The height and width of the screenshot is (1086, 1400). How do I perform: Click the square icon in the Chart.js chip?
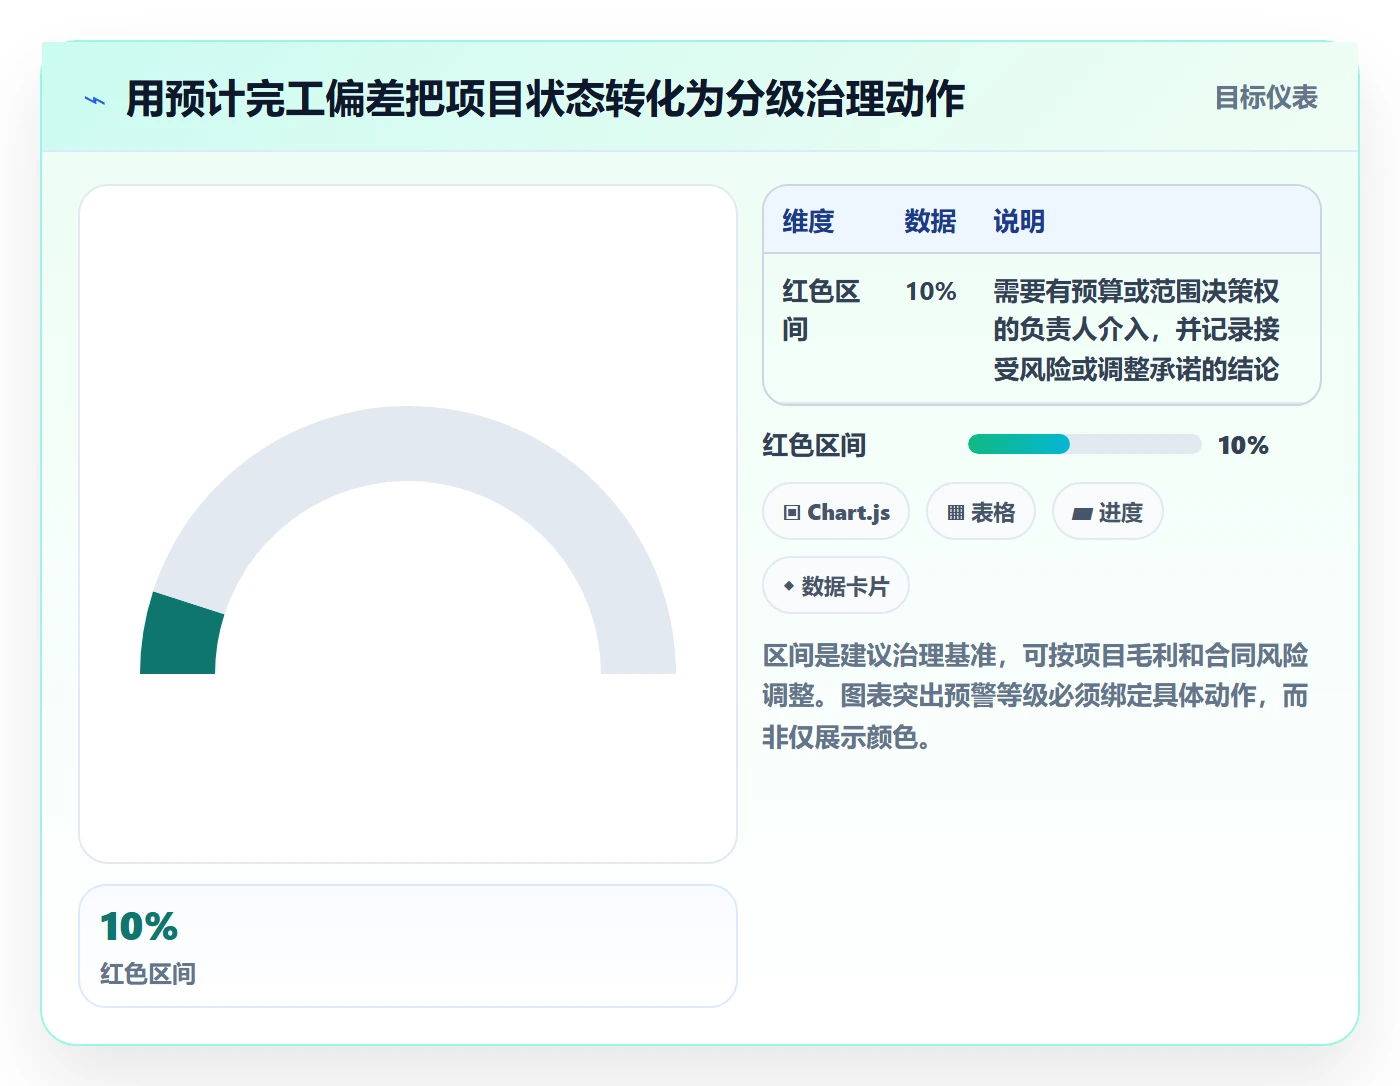[x=792, y=513]
